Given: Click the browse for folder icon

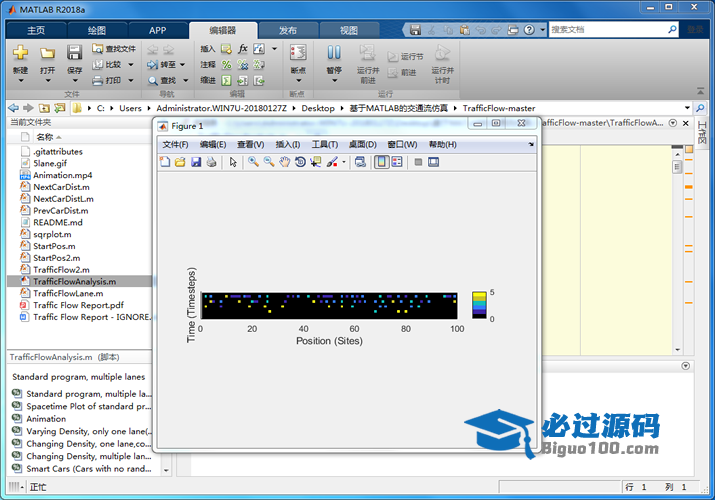Looking at the screenshot, I should coord(60,108).
